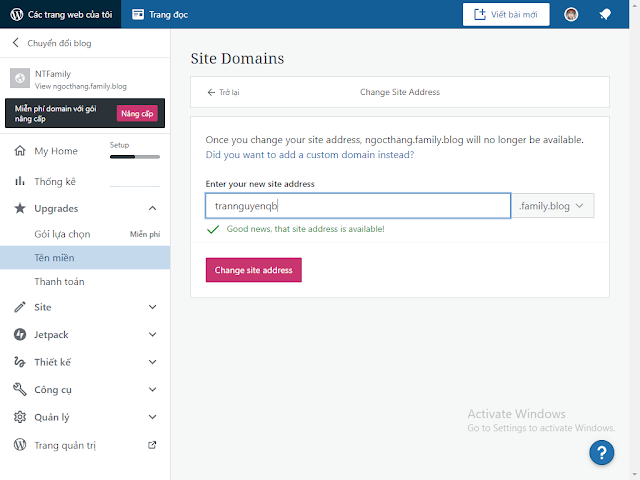
Task: Click the Quản lý gear icon
Action: 20,417
